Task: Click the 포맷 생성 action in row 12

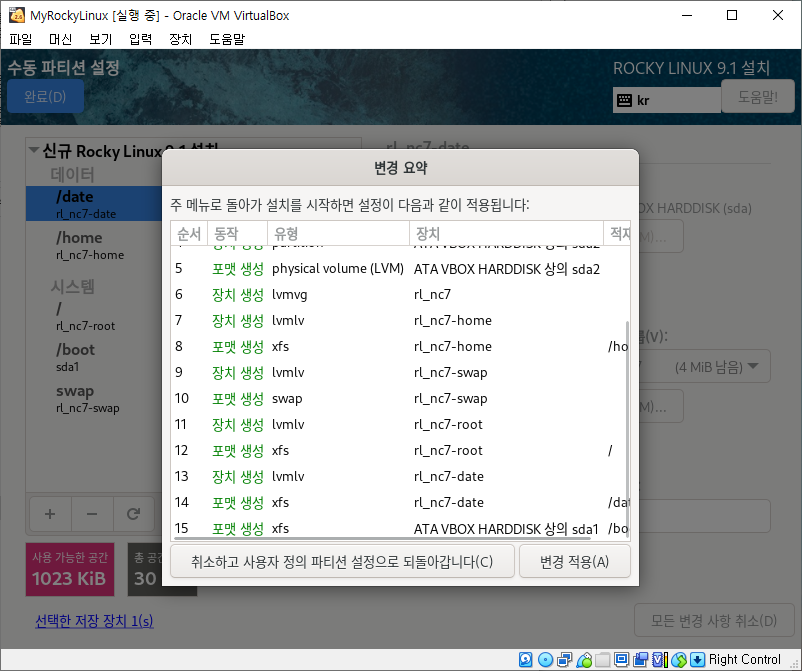Action: coord(238,451)
